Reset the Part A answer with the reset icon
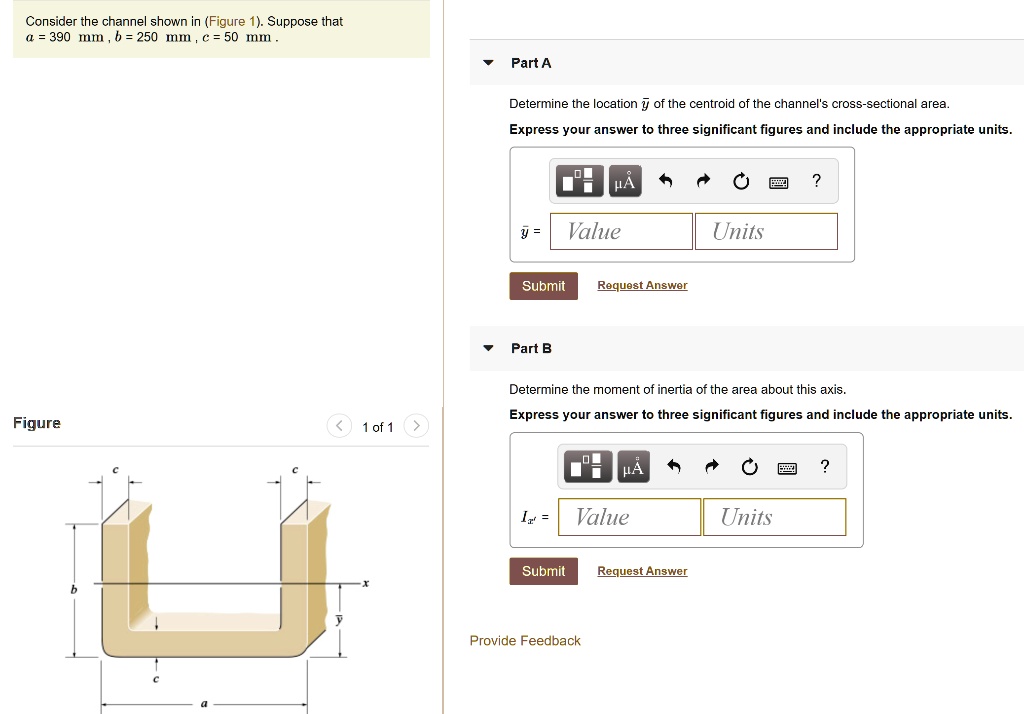Image resolution: width=1024 pixels, height=714 pixels. click(740, 181)
